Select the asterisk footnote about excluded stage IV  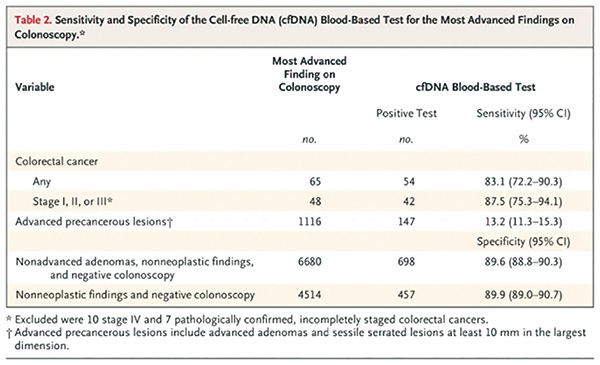tap(248, 319)
